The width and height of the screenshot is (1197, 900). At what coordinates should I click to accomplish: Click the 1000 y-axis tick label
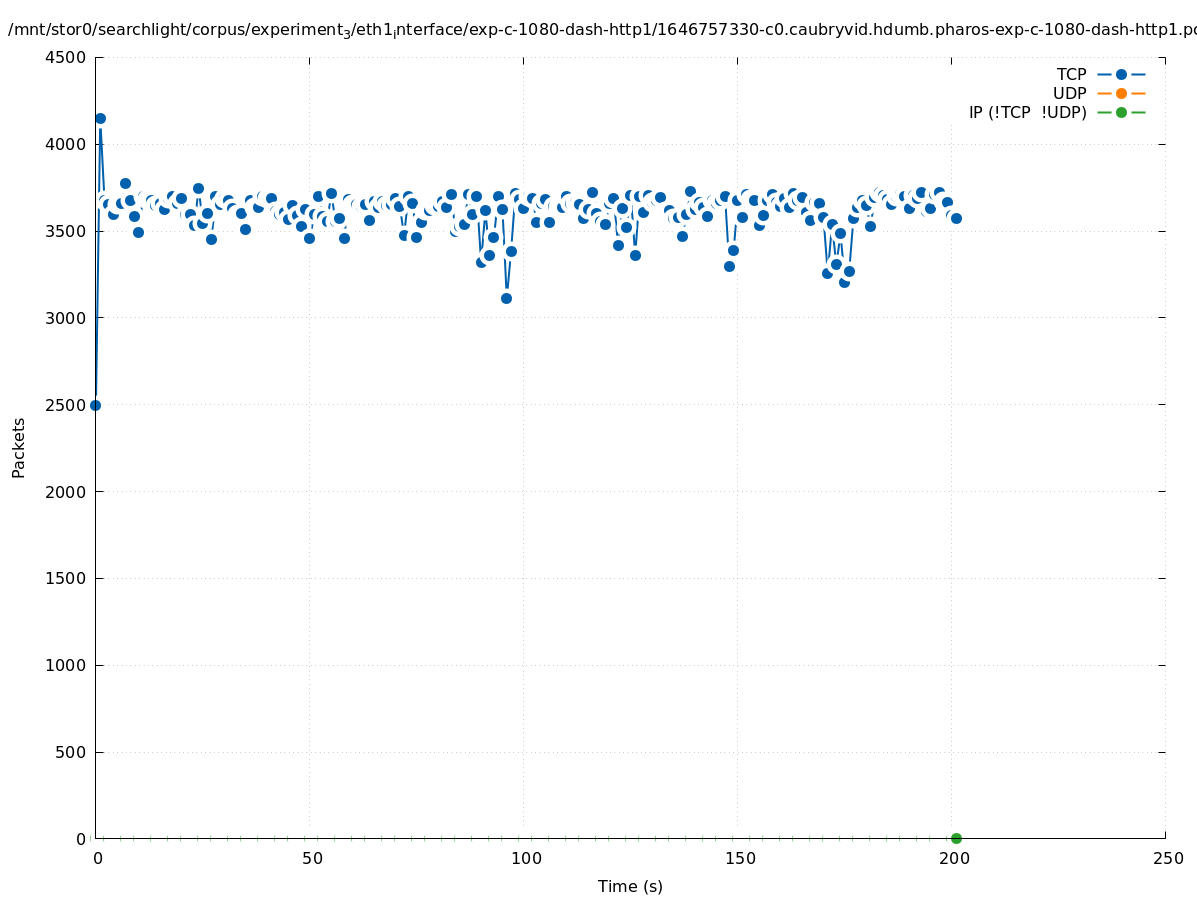pos(66,666)
